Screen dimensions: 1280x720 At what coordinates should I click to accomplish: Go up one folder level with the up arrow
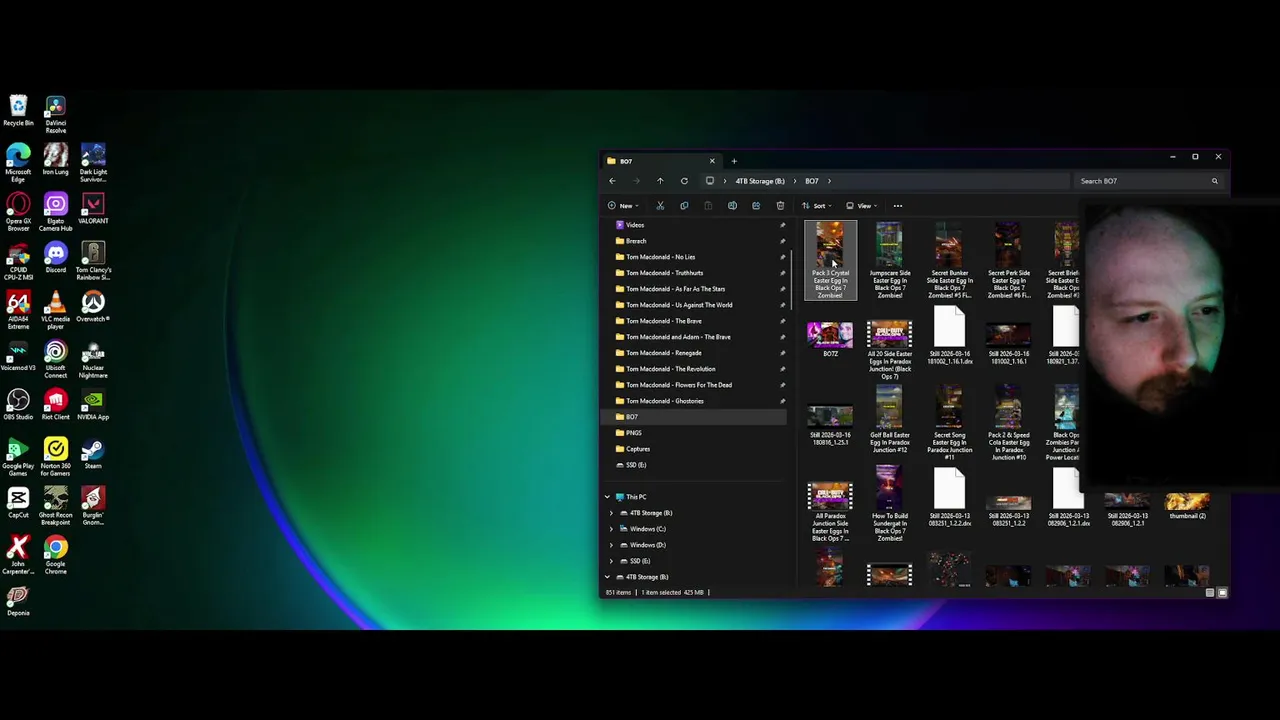click(x=660, y=181)
